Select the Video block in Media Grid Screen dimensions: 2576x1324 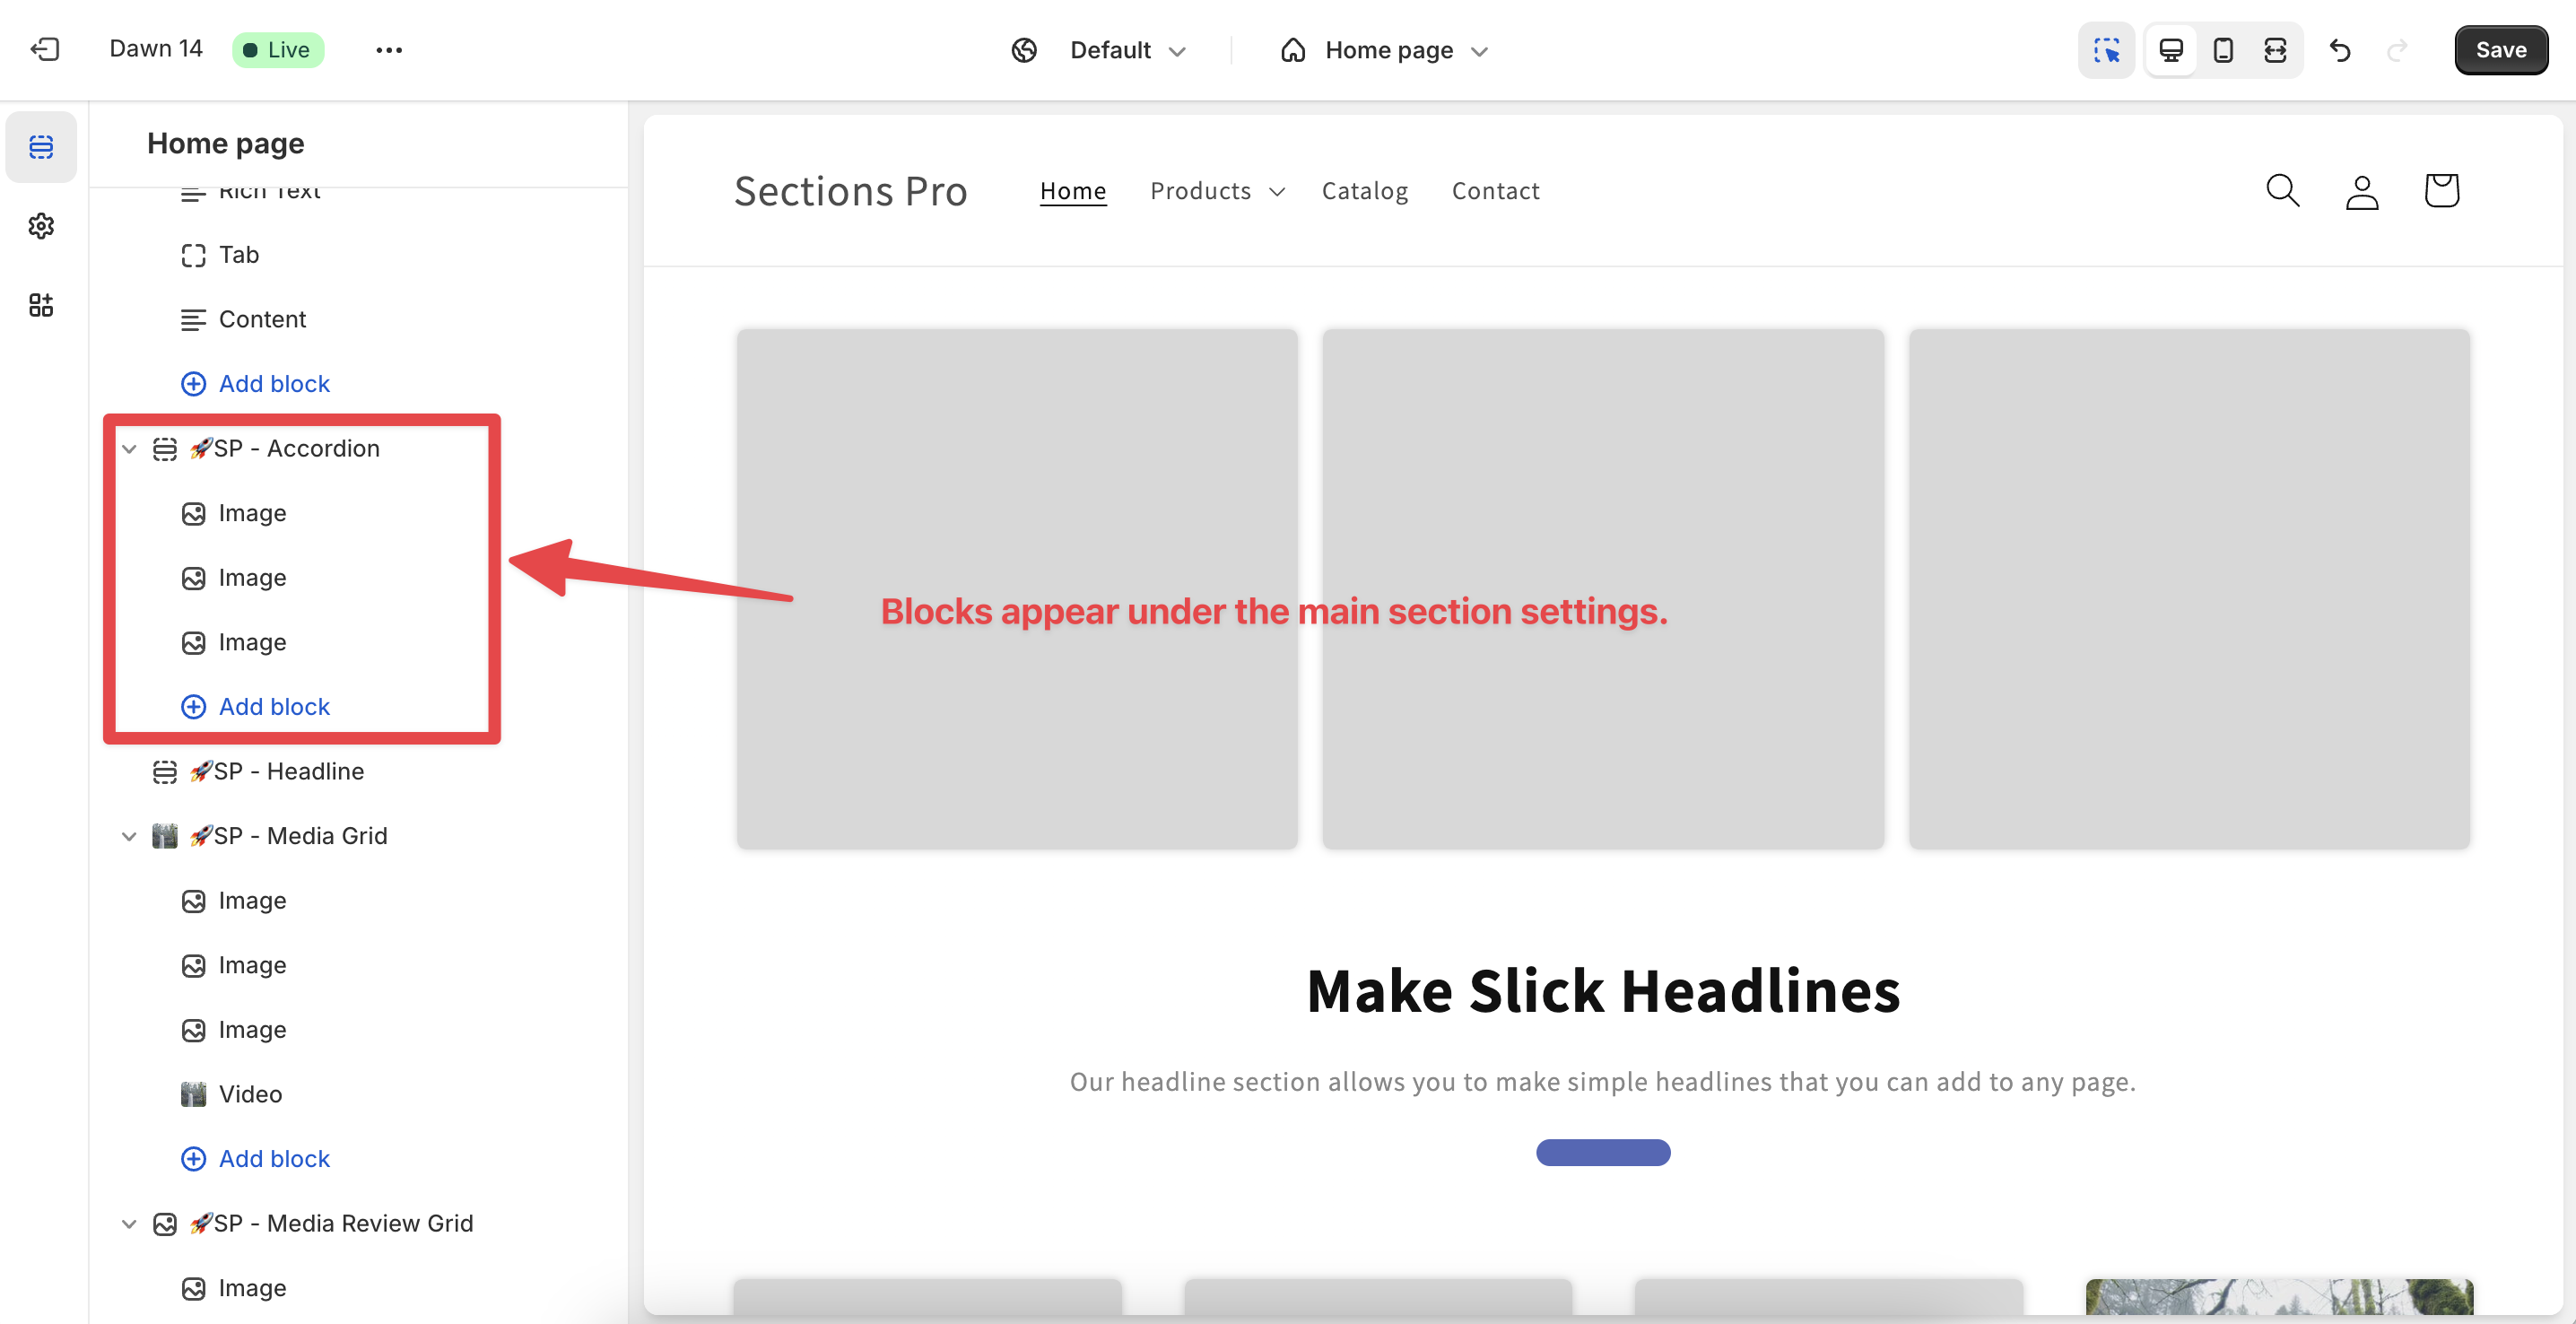click(250, 1094)
